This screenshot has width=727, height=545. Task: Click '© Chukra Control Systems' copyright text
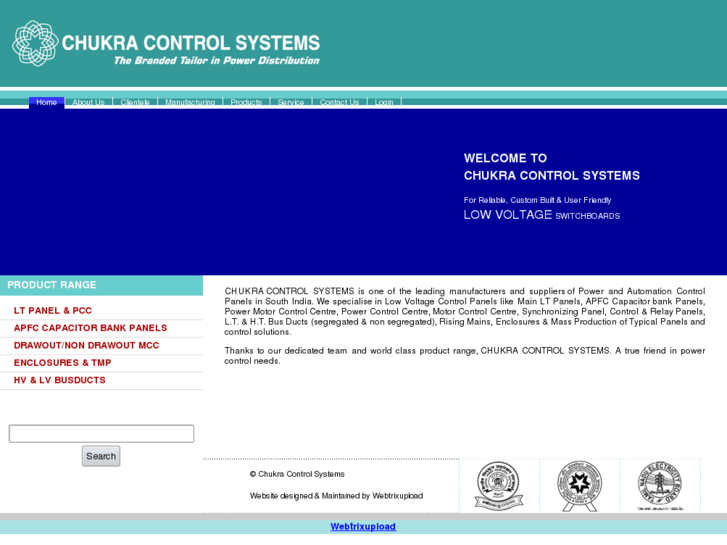pos(297,474)
